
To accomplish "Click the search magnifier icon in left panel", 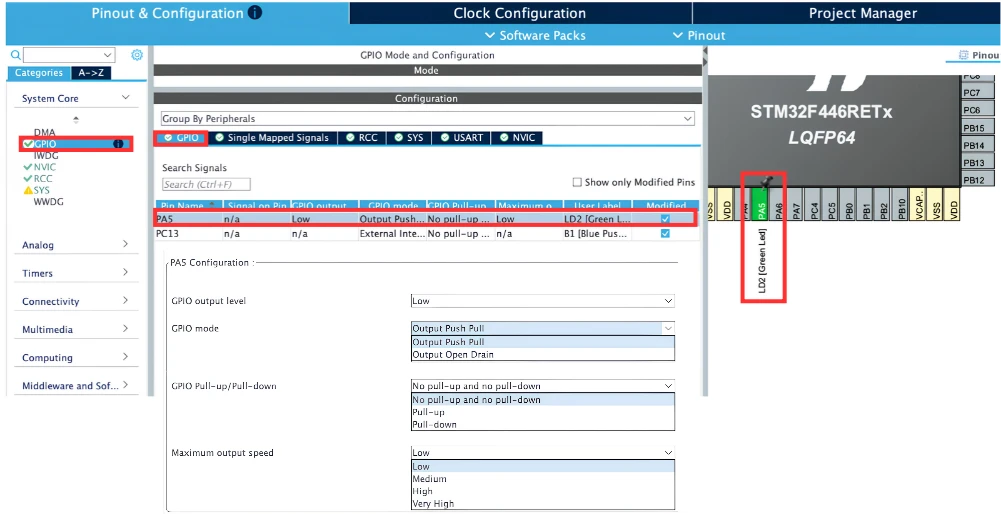I will pos(16,55).
